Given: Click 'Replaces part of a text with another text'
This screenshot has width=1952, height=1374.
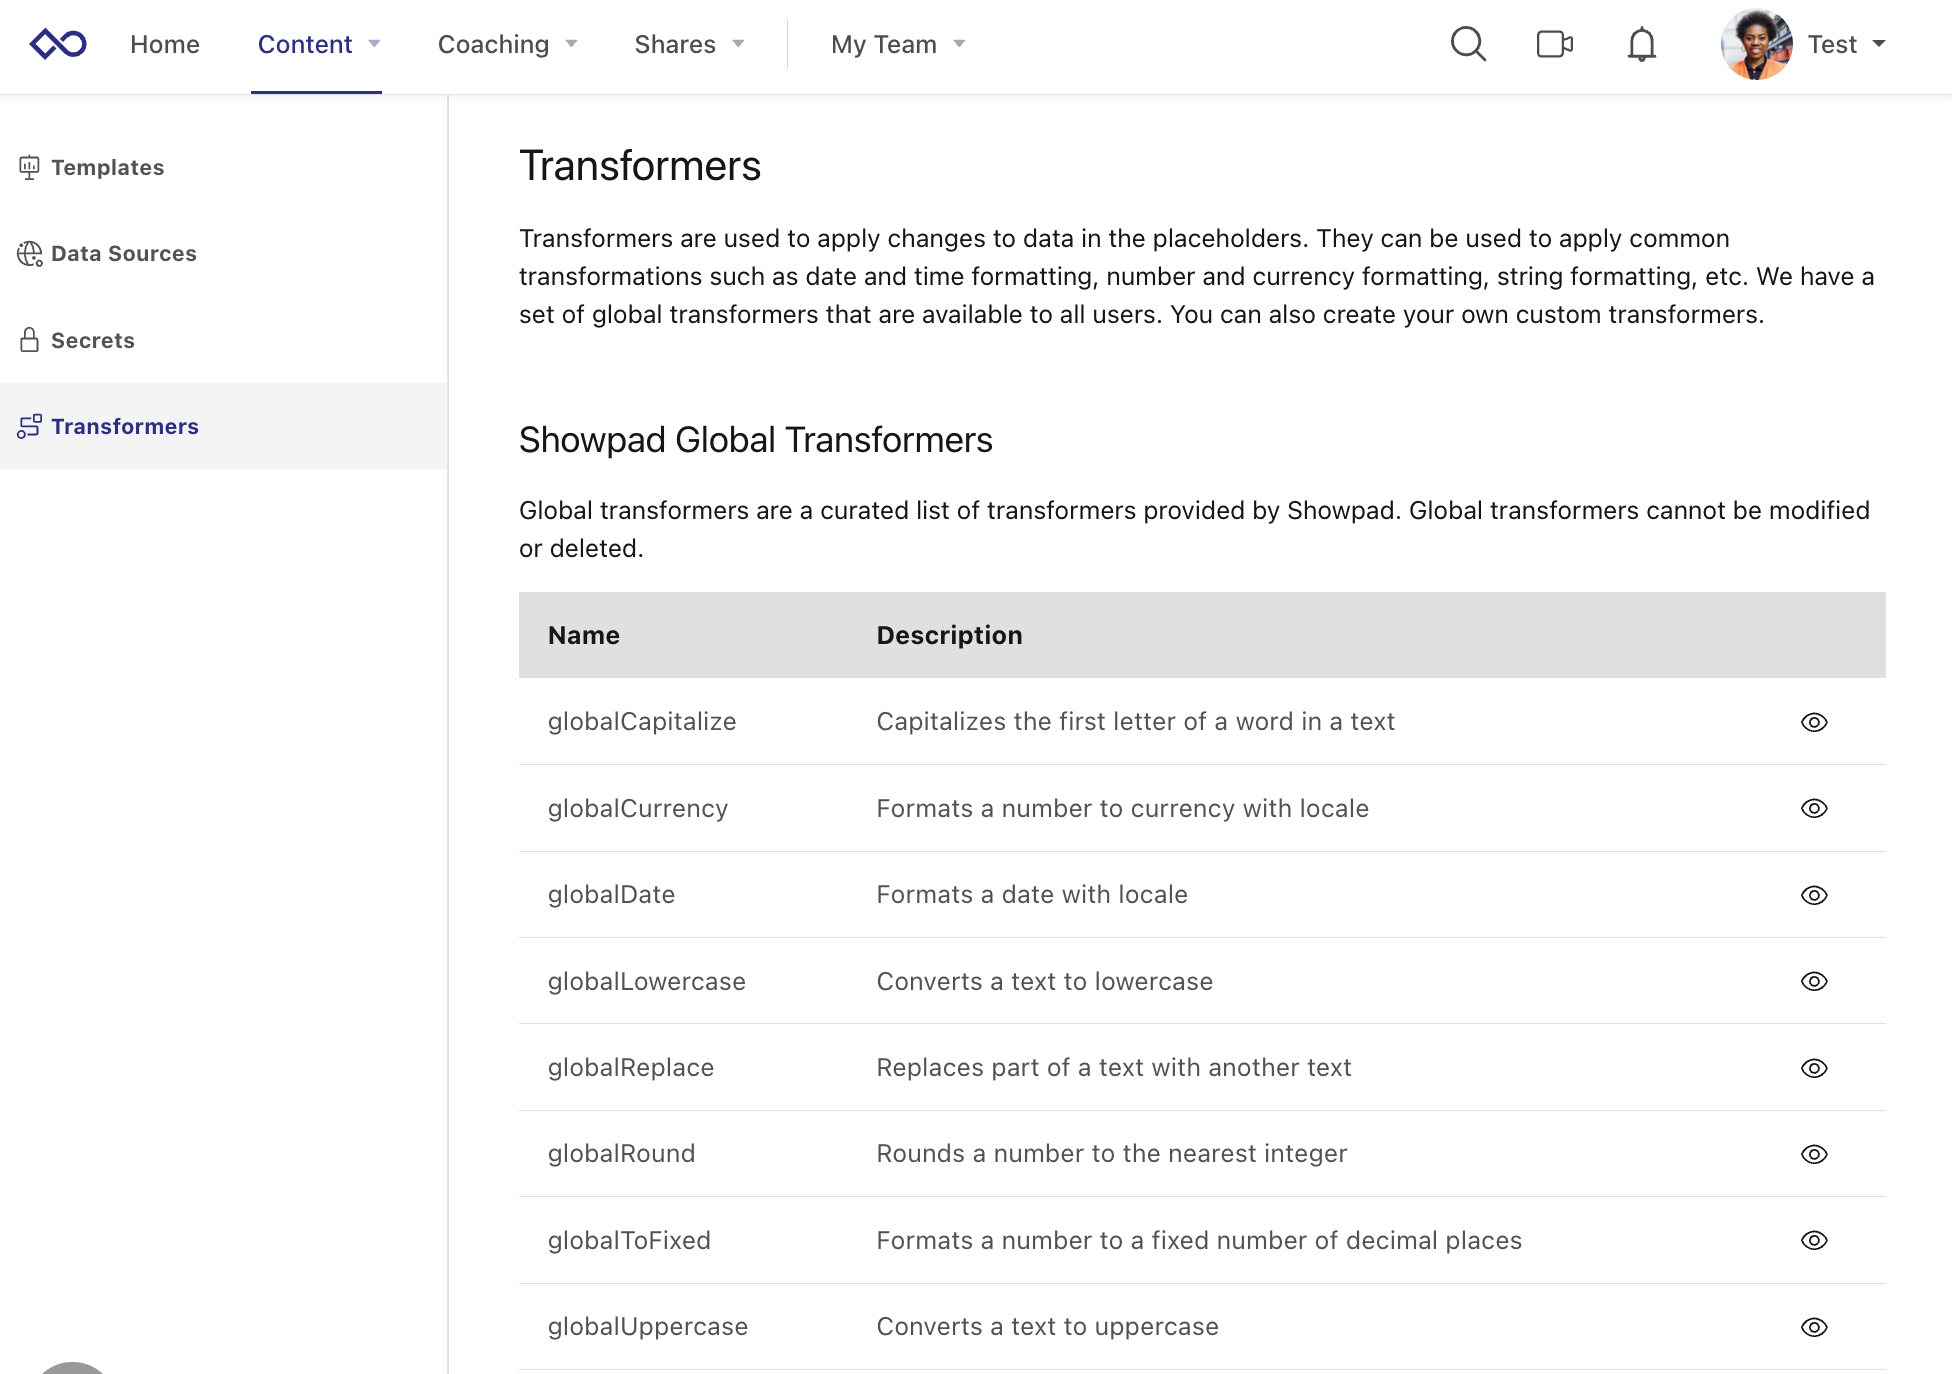Looking at the screenshot, I should (1114, 1067).
